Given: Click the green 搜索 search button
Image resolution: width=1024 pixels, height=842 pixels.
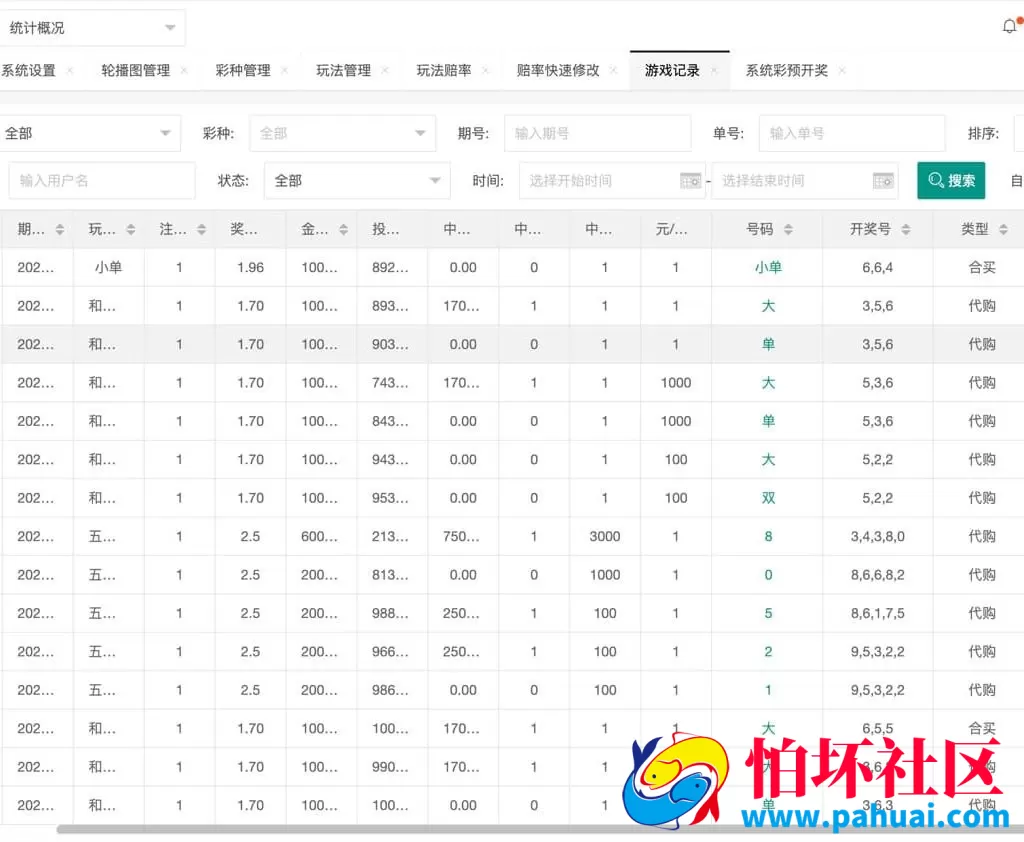Looking at the screenshot, I should (x=950, y=181).
